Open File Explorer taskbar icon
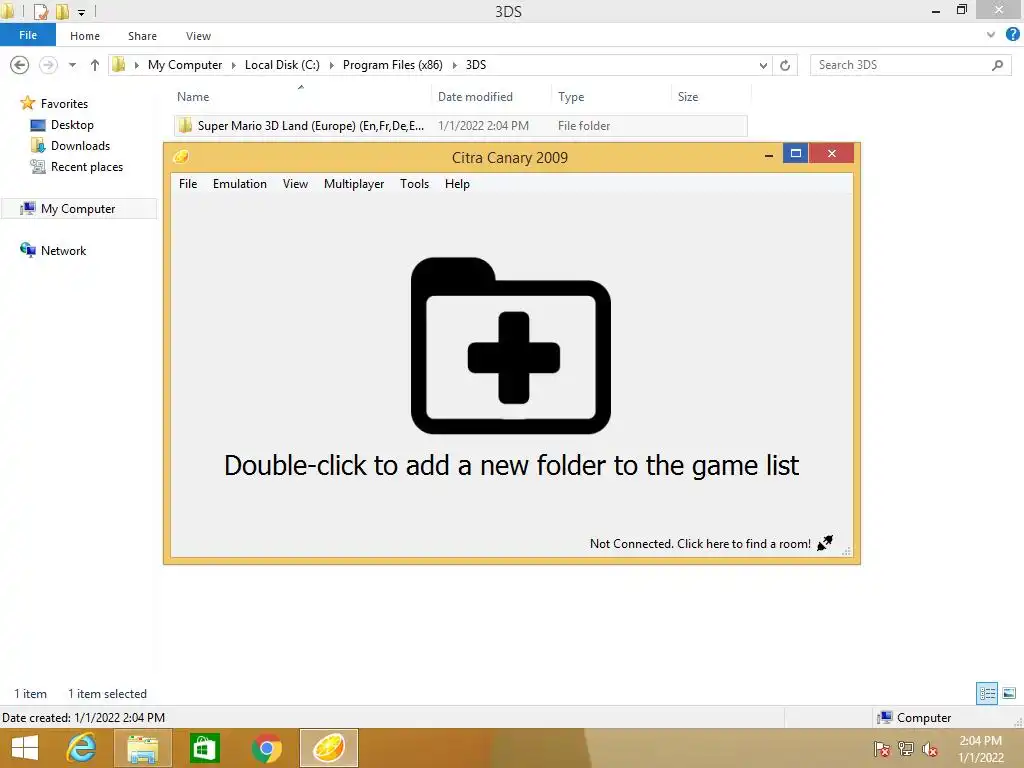 [142, 748]
